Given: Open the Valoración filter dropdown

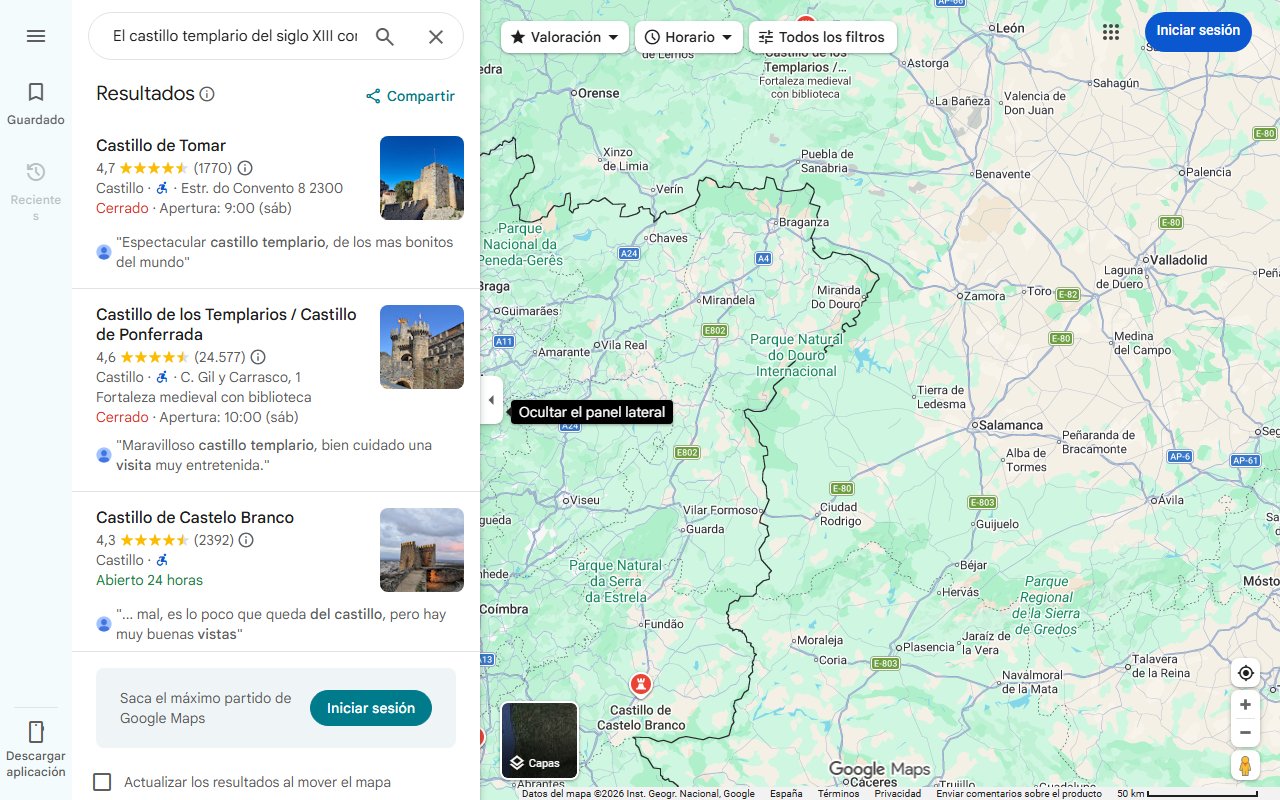Looking at the screenshot, I should tap(565, 37).
